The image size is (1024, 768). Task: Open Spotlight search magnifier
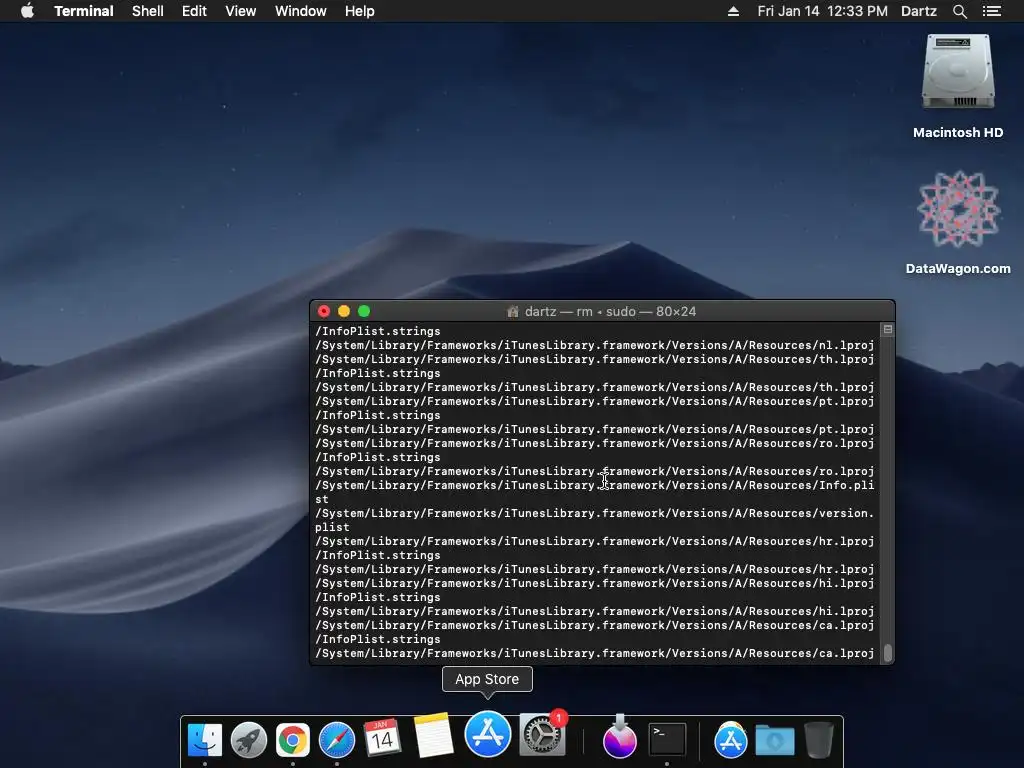click(x=959, y=11)
